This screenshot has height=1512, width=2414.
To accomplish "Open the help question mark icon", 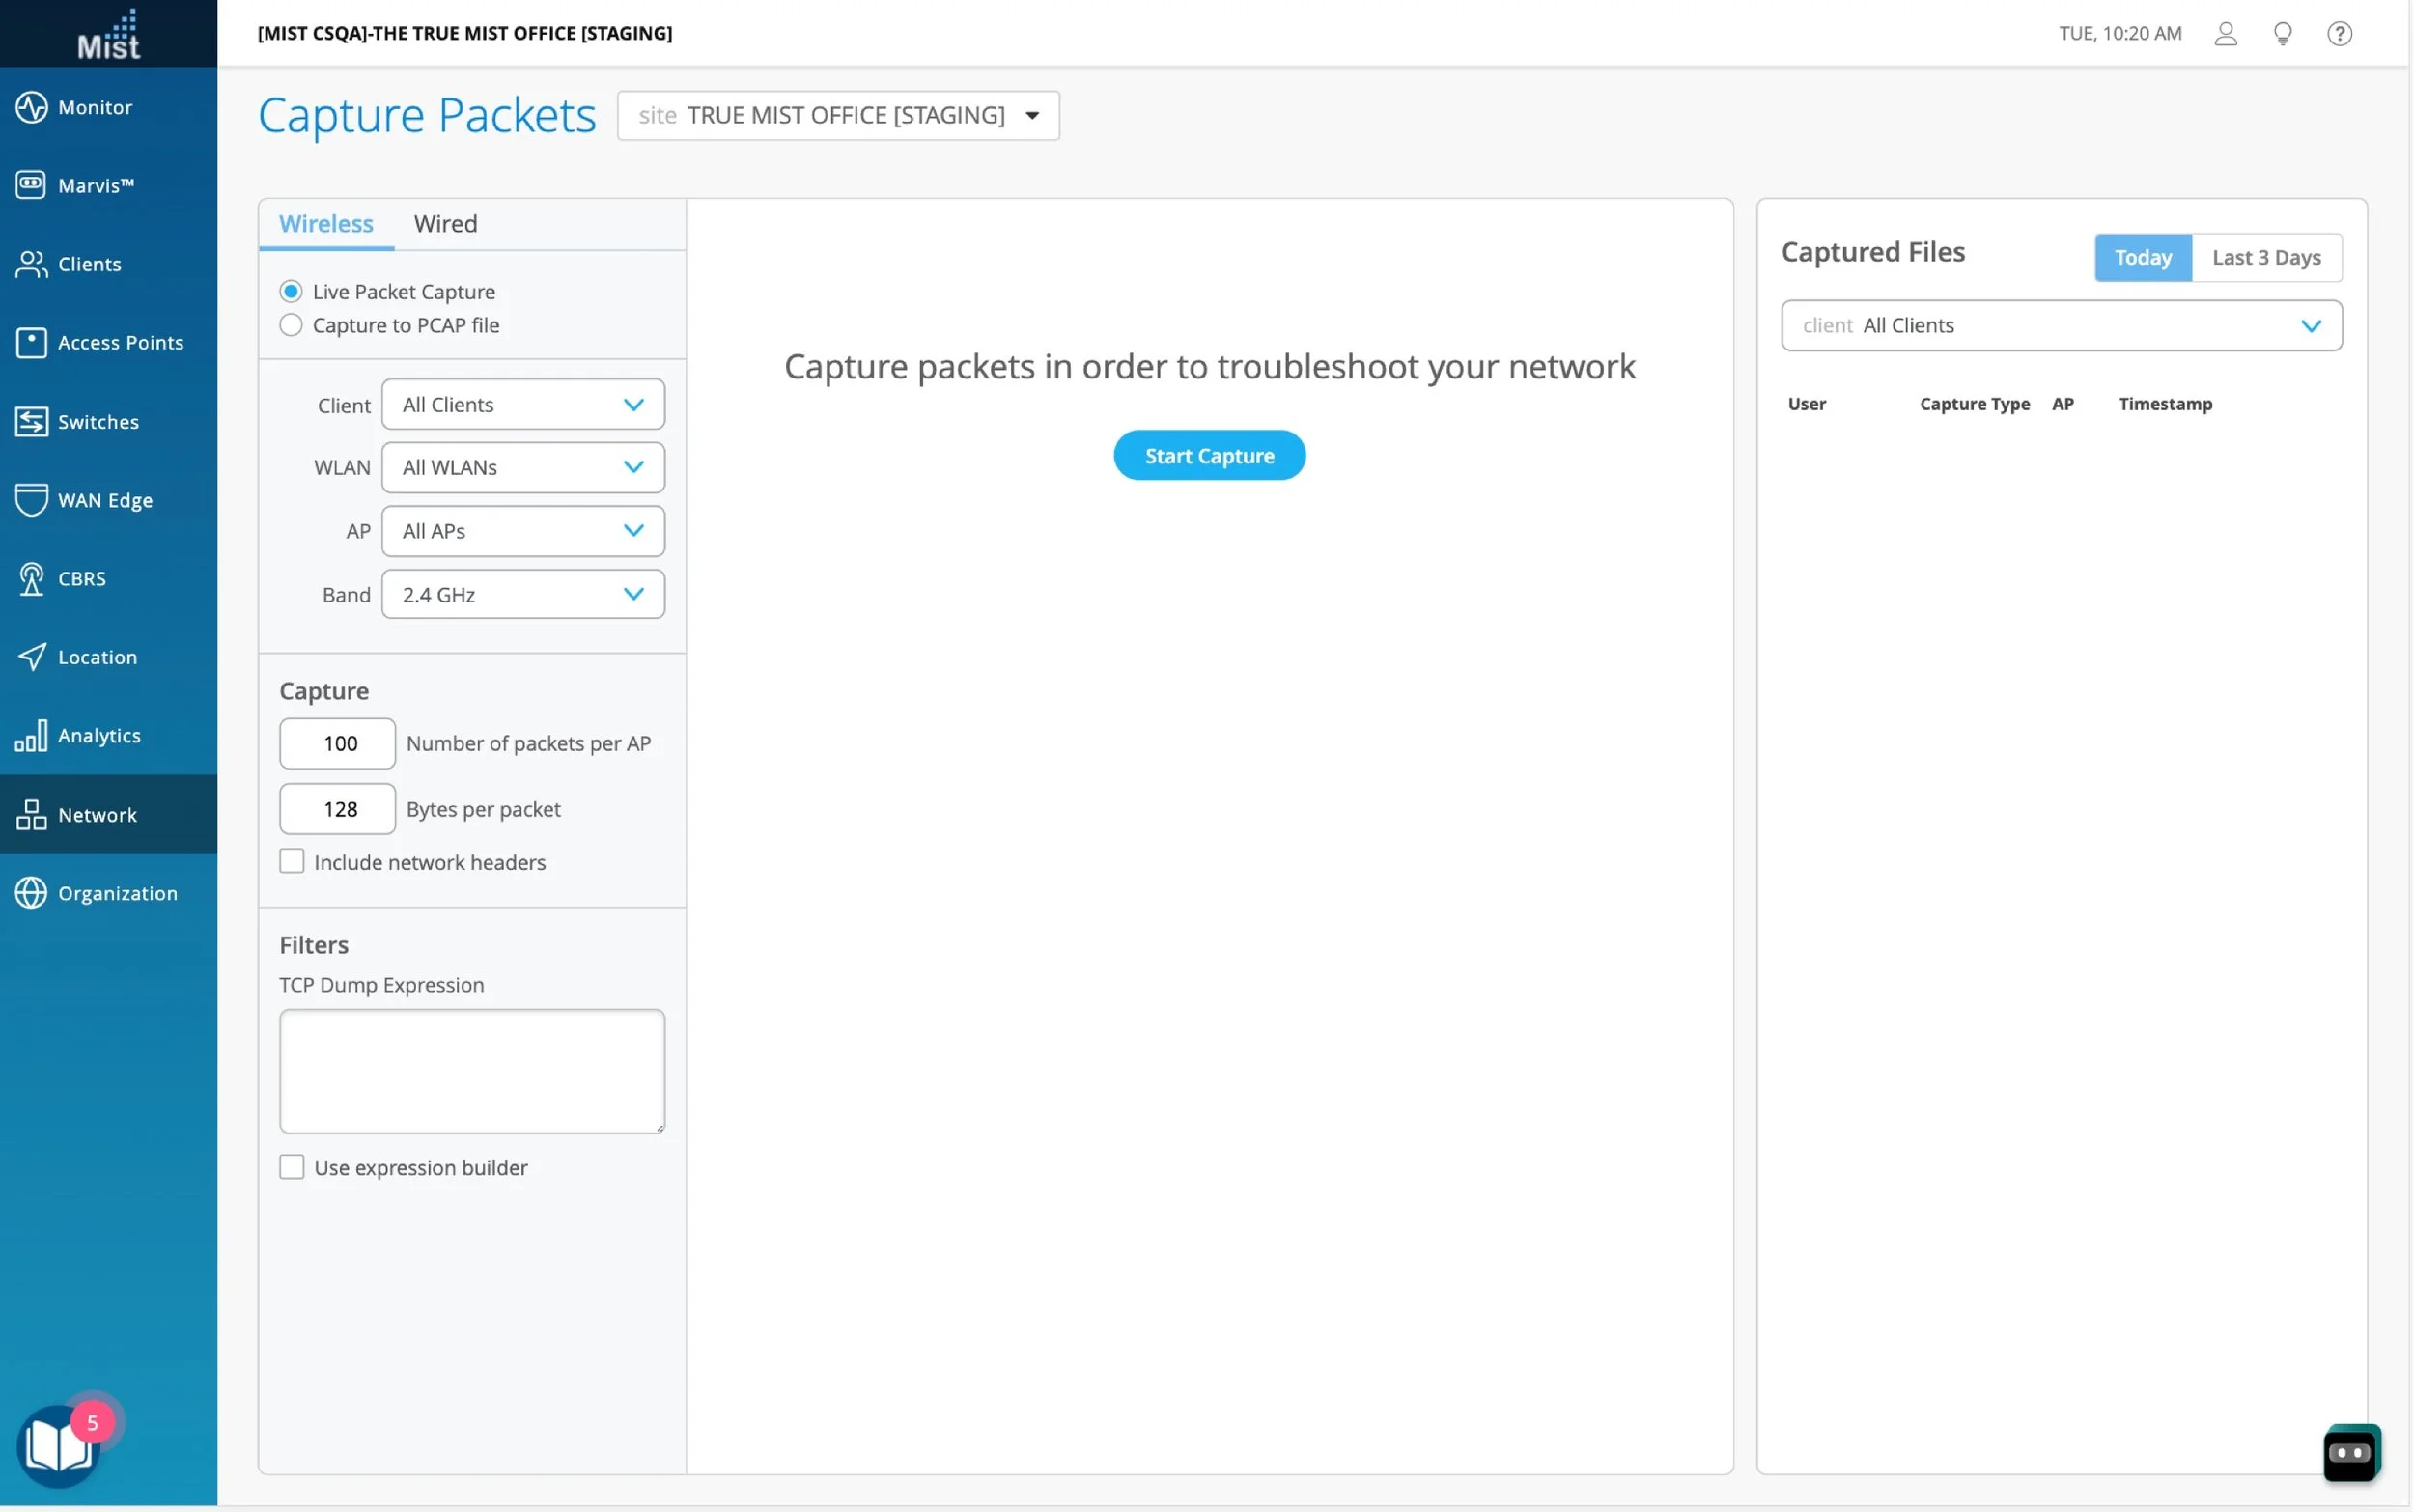I will point(2339,34).
